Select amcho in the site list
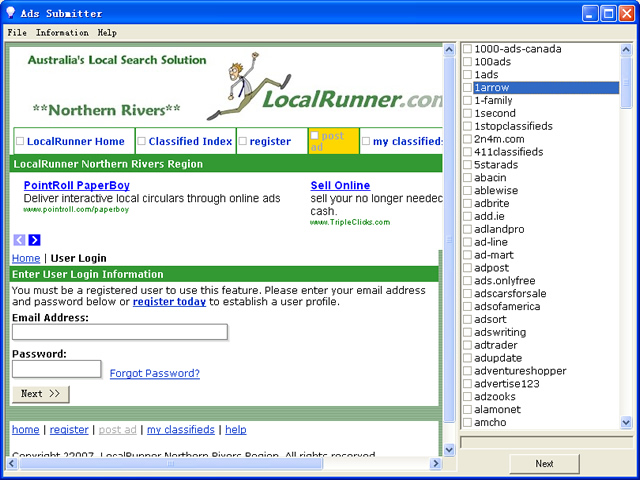Viewport: 640px width, 480px height. (x=490, y=422)
